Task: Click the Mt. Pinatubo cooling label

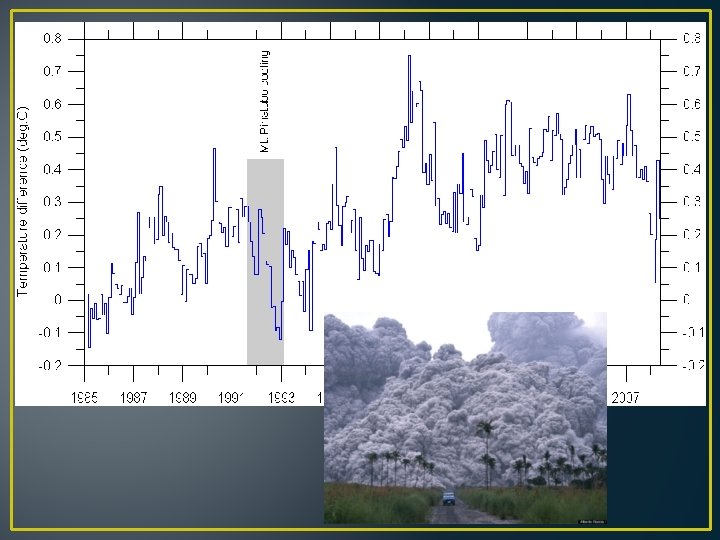Action: (x=264, y=101)
